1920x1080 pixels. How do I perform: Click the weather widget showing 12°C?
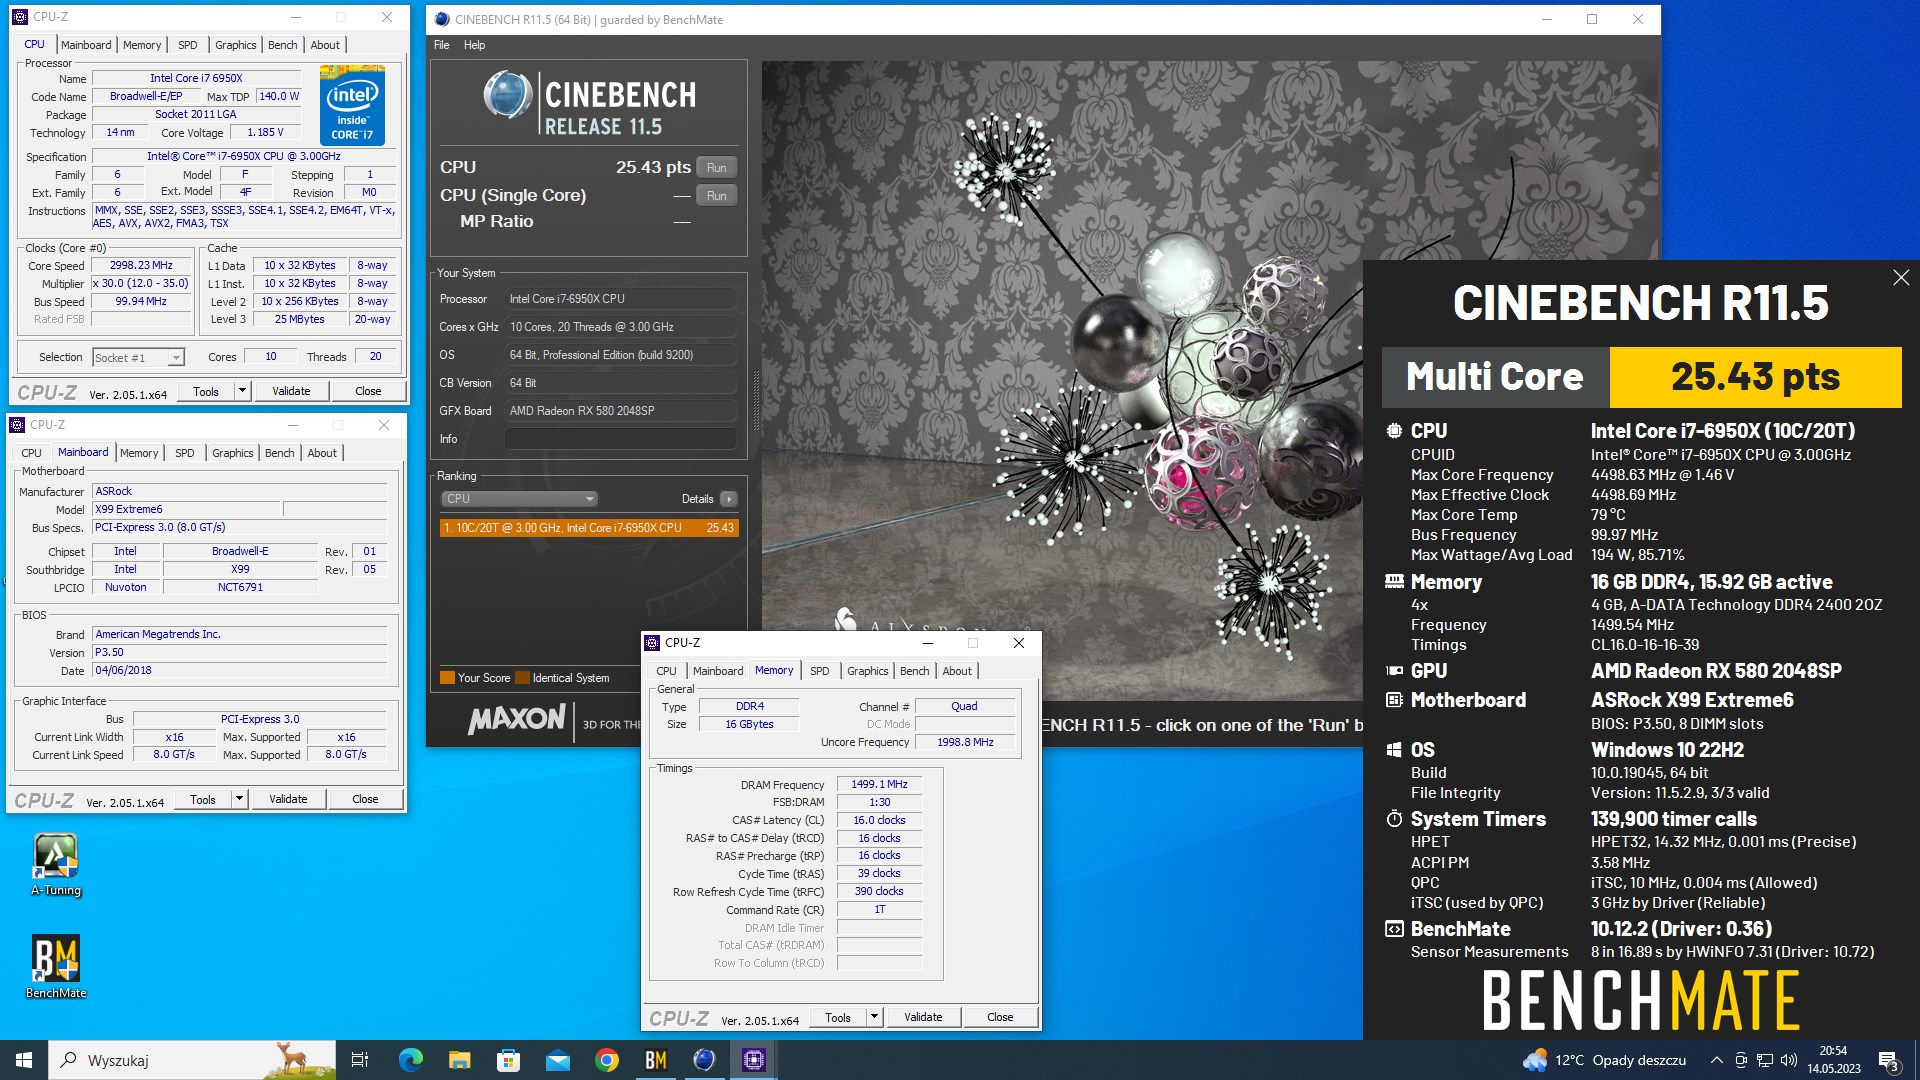(1604, 1060)
